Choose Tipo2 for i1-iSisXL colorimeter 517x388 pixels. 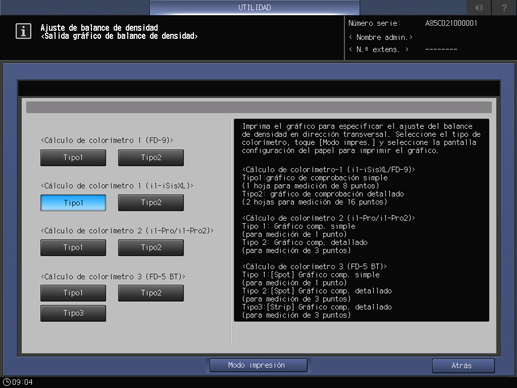pyautogui.click(x=151, y=203)
